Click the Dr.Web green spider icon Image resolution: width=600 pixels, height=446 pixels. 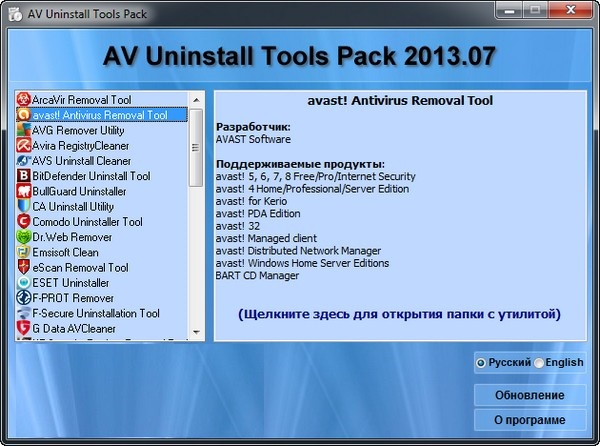[23, 237]
